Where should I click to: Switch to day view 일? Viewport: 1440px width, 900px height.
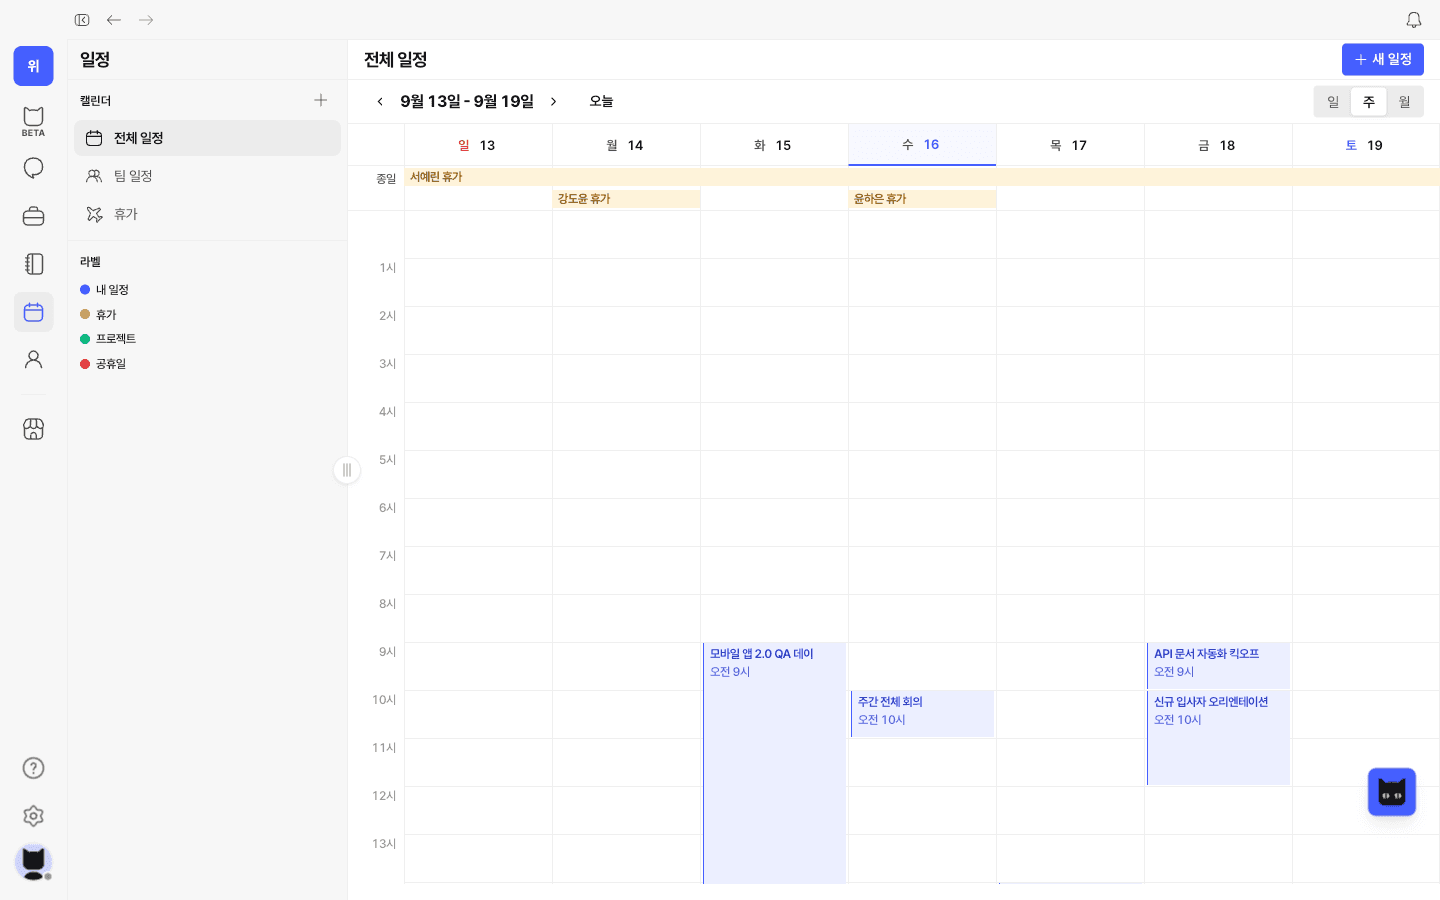point(1333,102)
